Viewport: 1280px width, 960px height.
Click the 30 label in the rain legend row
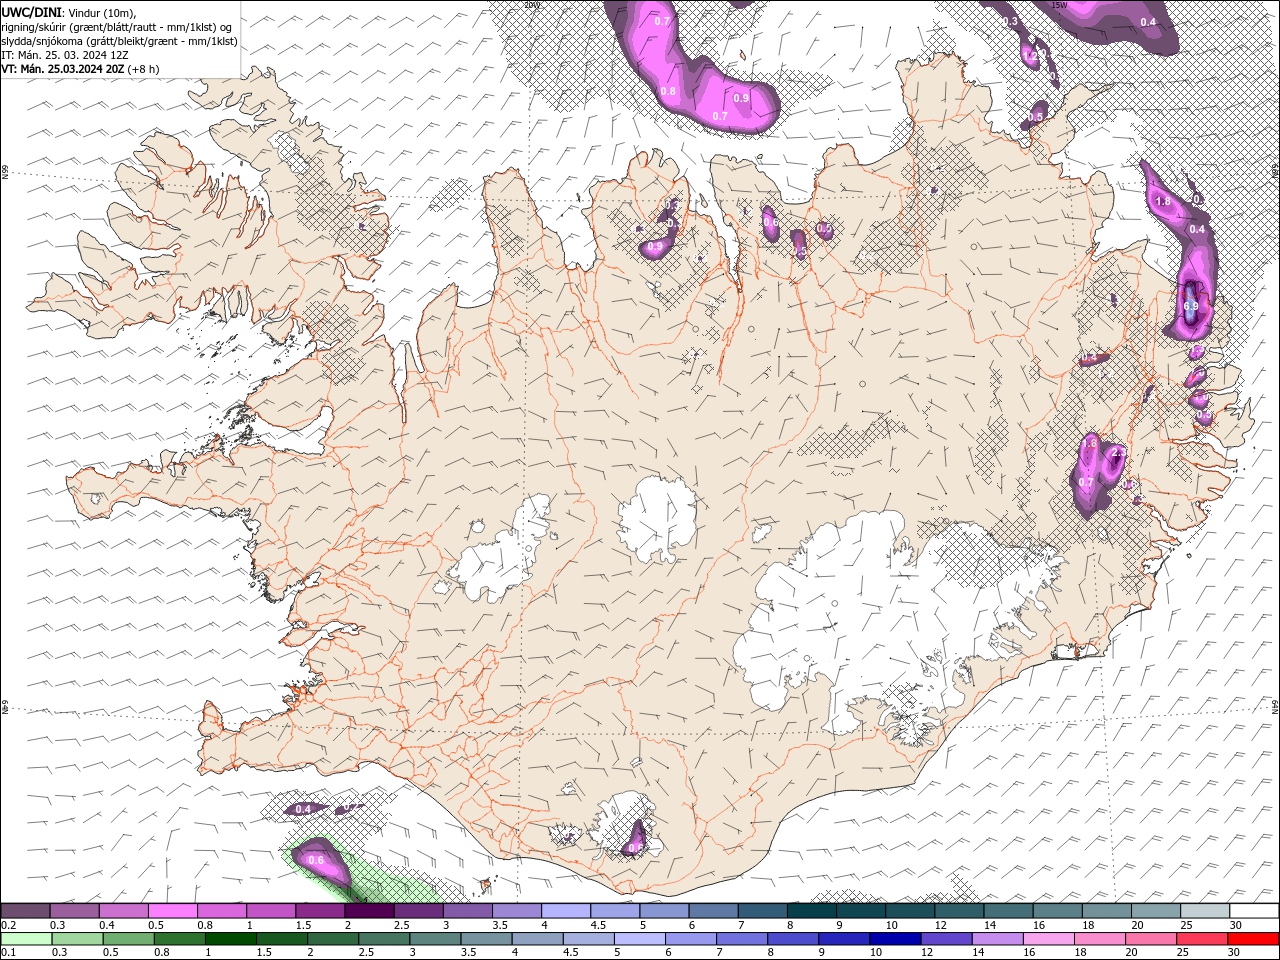(x=1235, y=952)
